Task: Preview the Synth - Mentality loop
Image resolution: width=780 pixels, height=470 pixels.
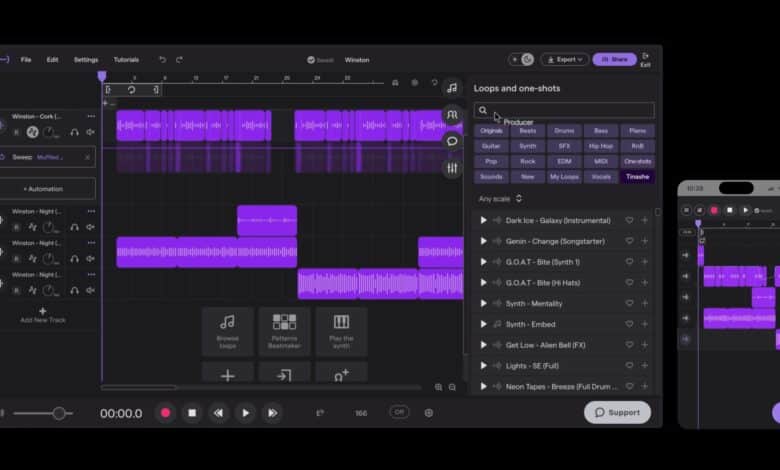Action: click(483, 303)
